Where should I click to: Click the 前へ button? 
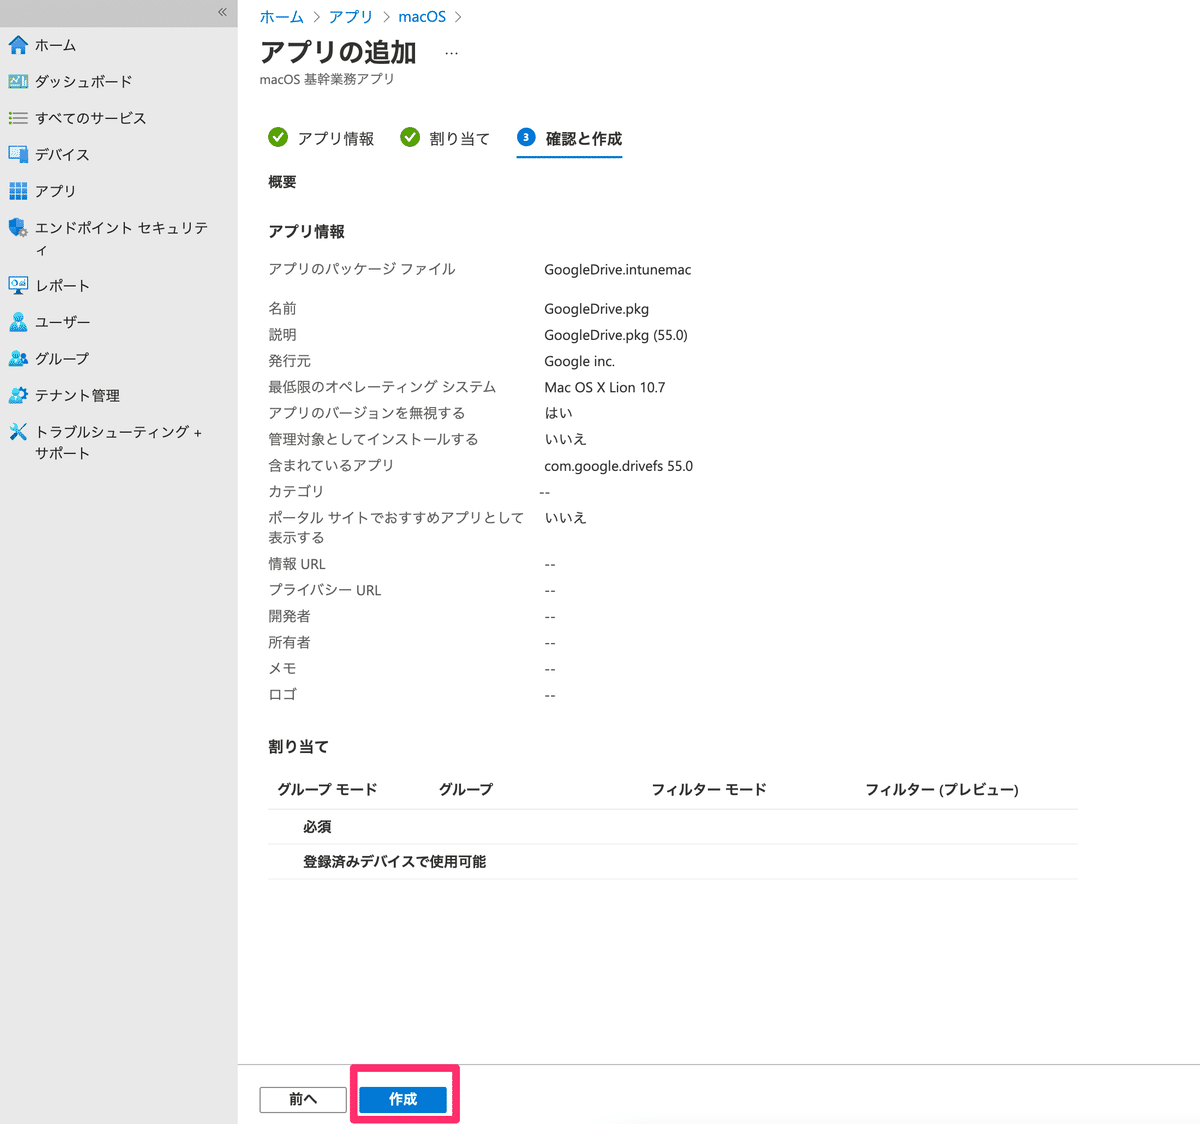(303, 1099)
